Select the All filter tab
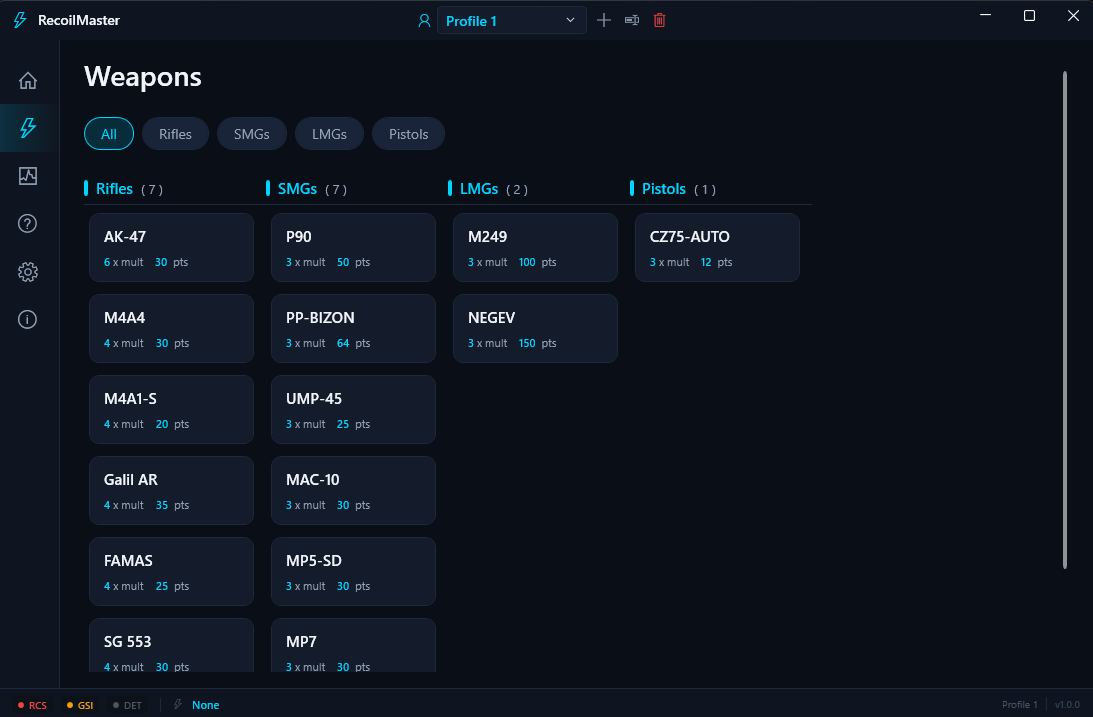This screenshot has height=717, width=1093. (109, 134)
